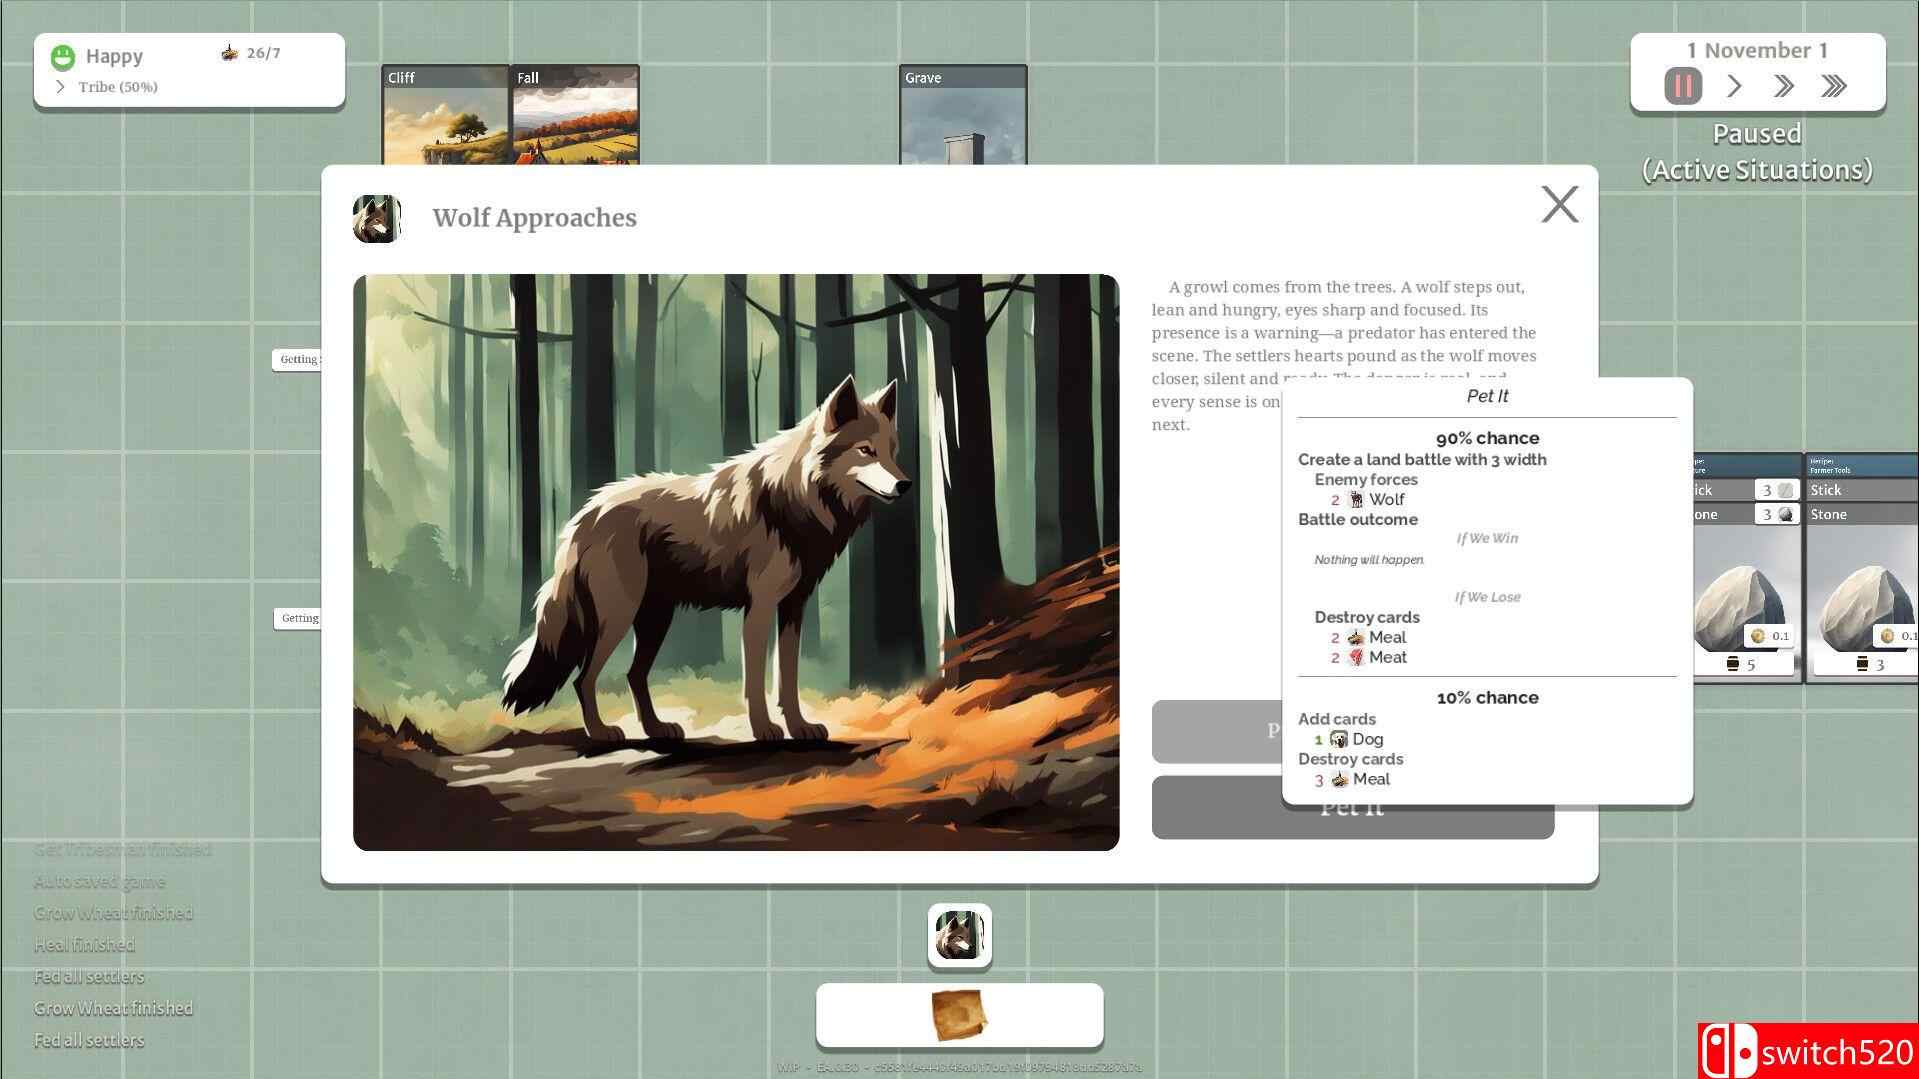Click the wolf illustration in the dialog
This screenshot has height=1079, width=1919.
[x=735, y=562]
